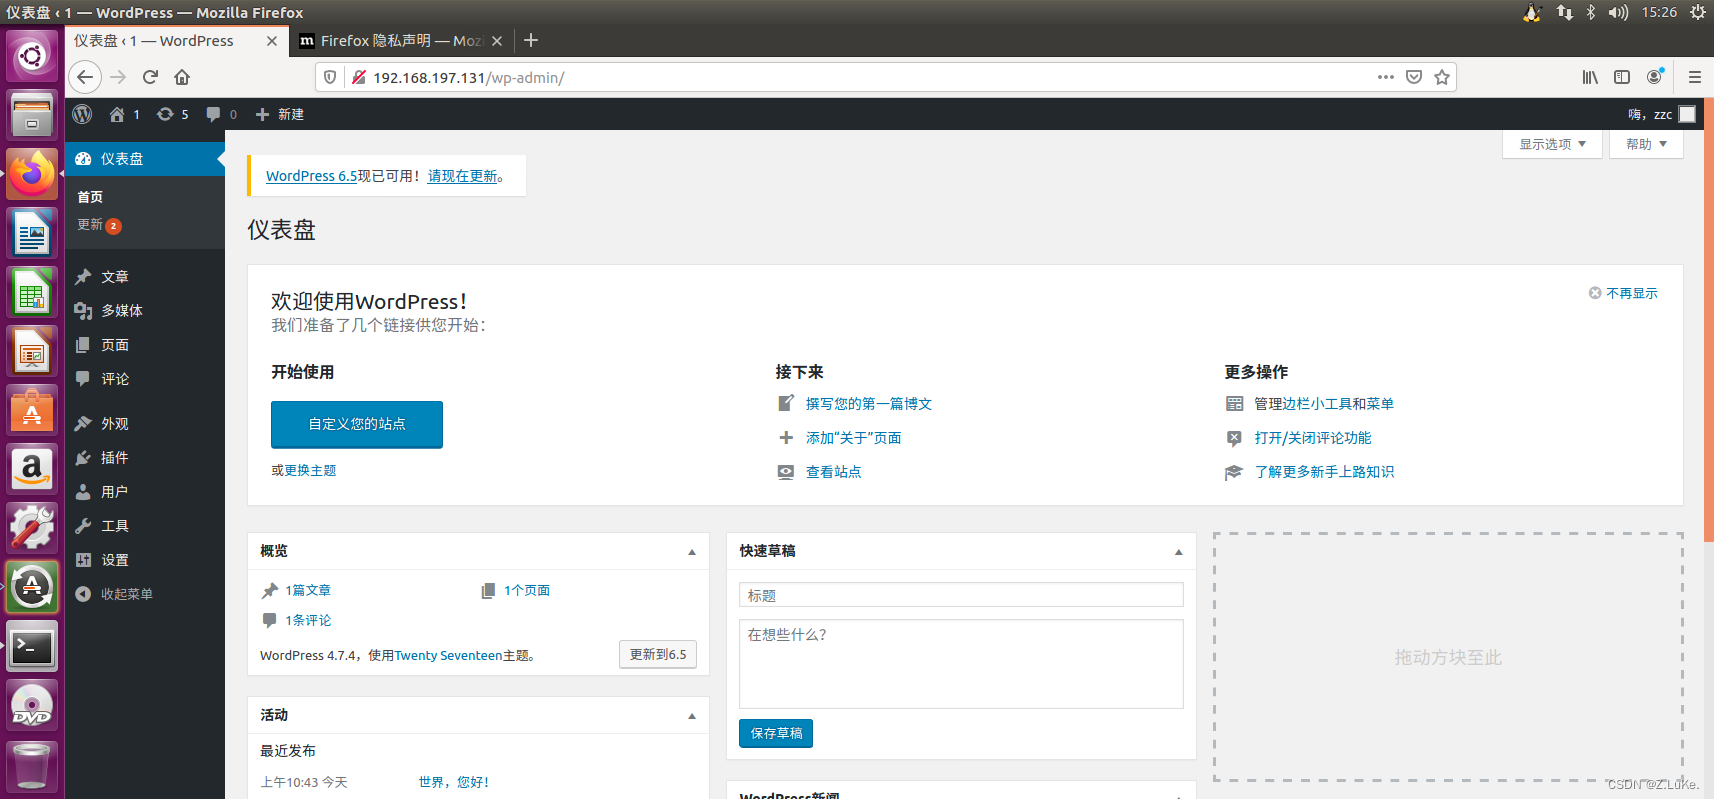Click 查看站点 link
1714x799 pixels.
(x=833, y=472)
